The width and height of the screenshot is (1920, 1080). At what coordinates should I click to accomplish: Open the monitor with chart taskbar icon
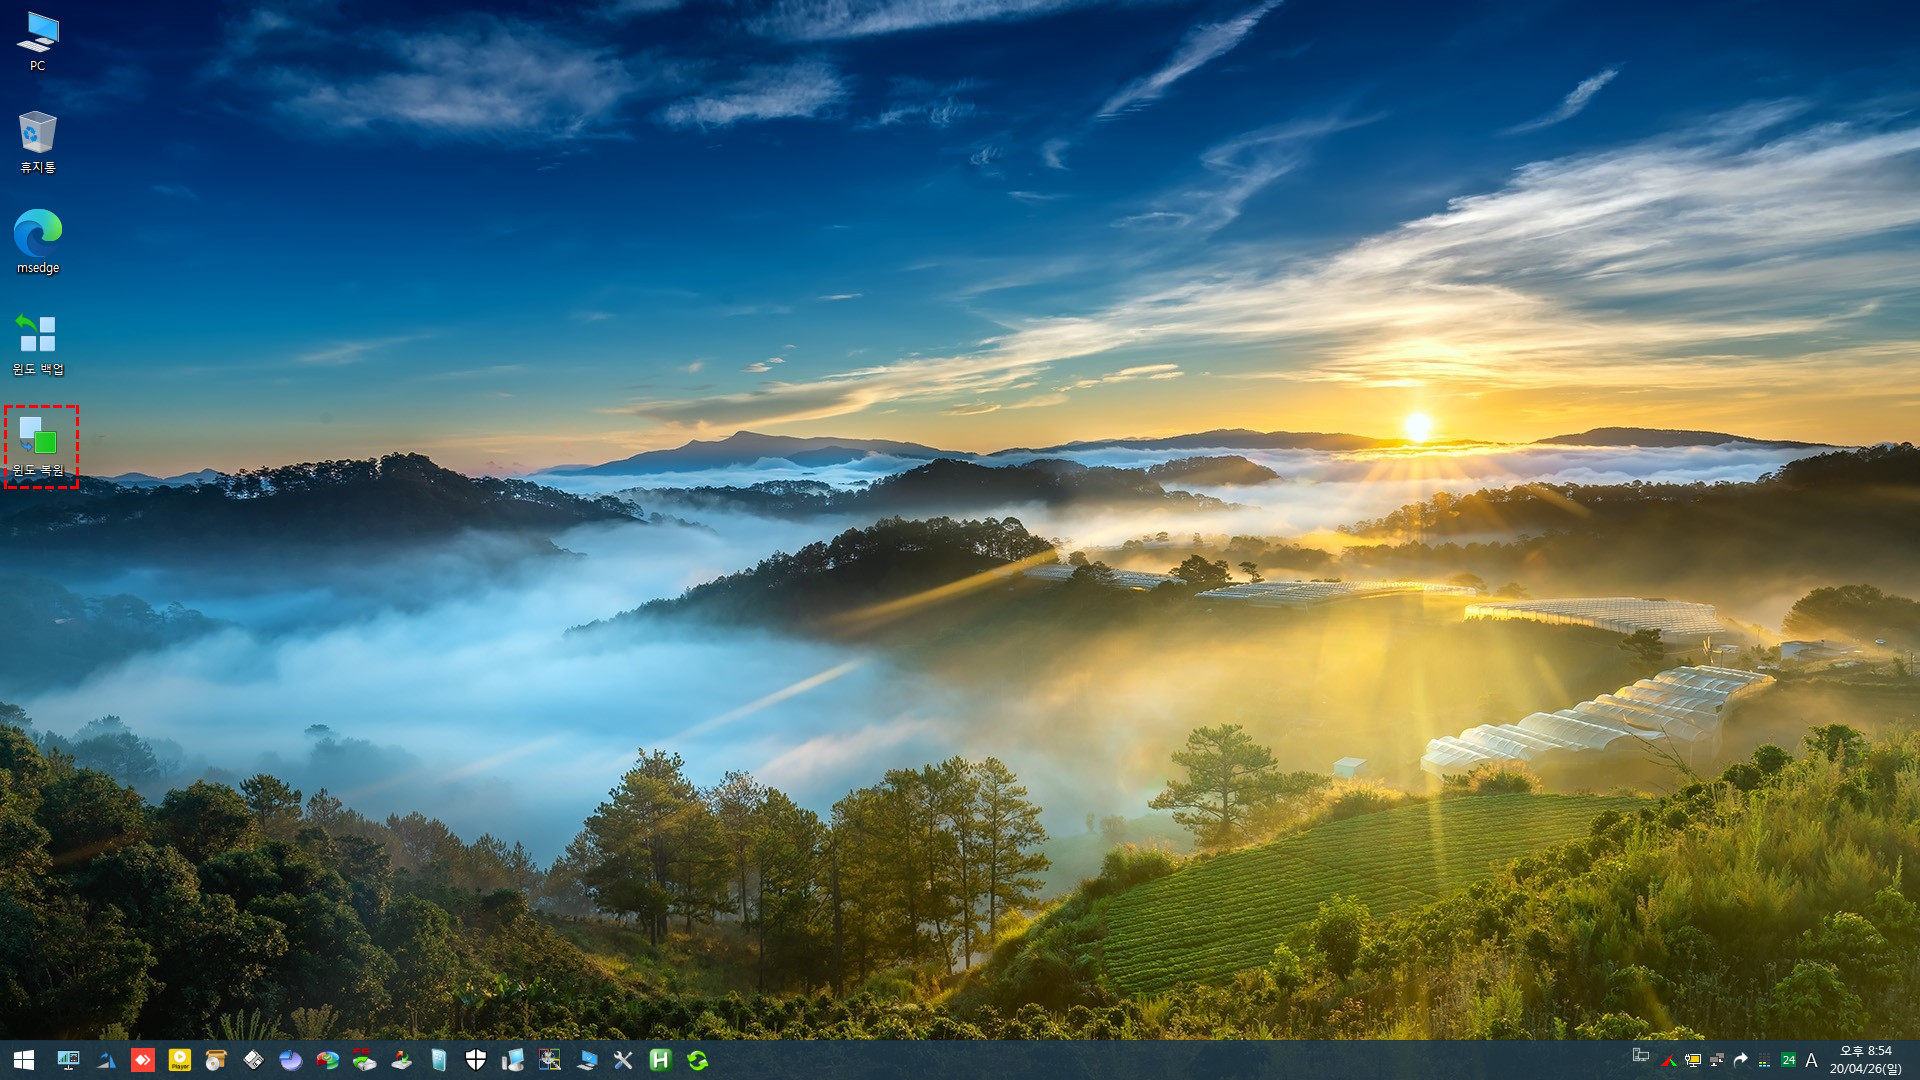(x=68, y=1060)
